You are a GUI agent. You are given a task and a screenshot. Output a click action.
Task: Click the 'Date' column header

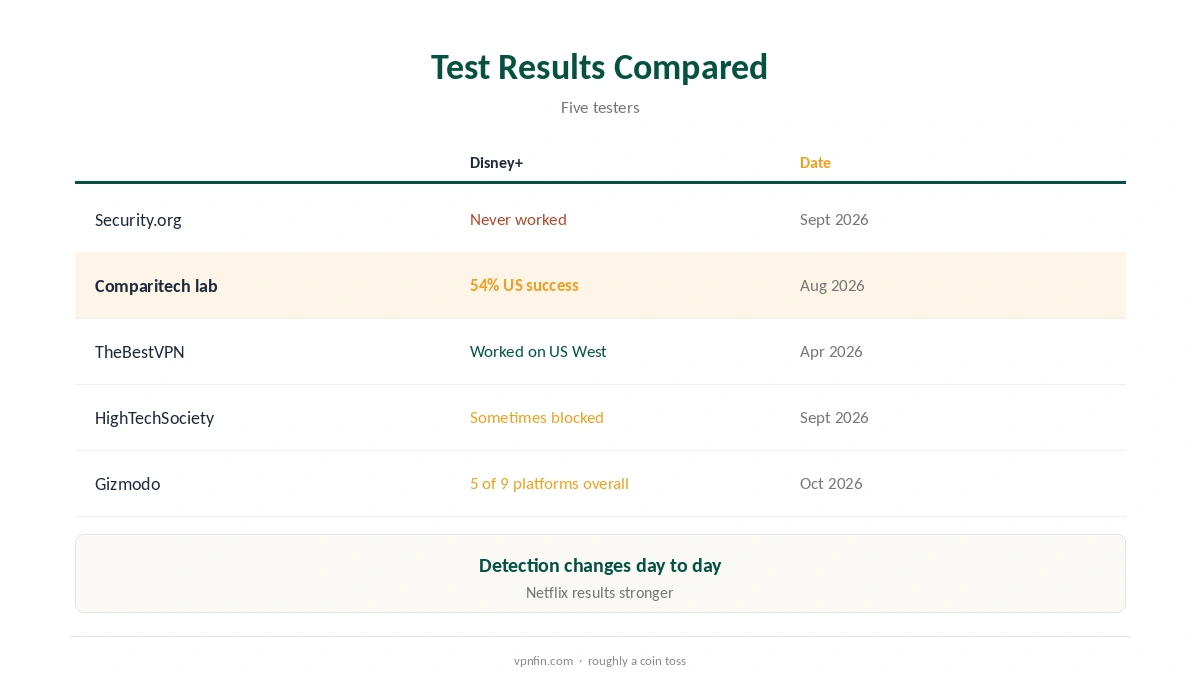815,163
